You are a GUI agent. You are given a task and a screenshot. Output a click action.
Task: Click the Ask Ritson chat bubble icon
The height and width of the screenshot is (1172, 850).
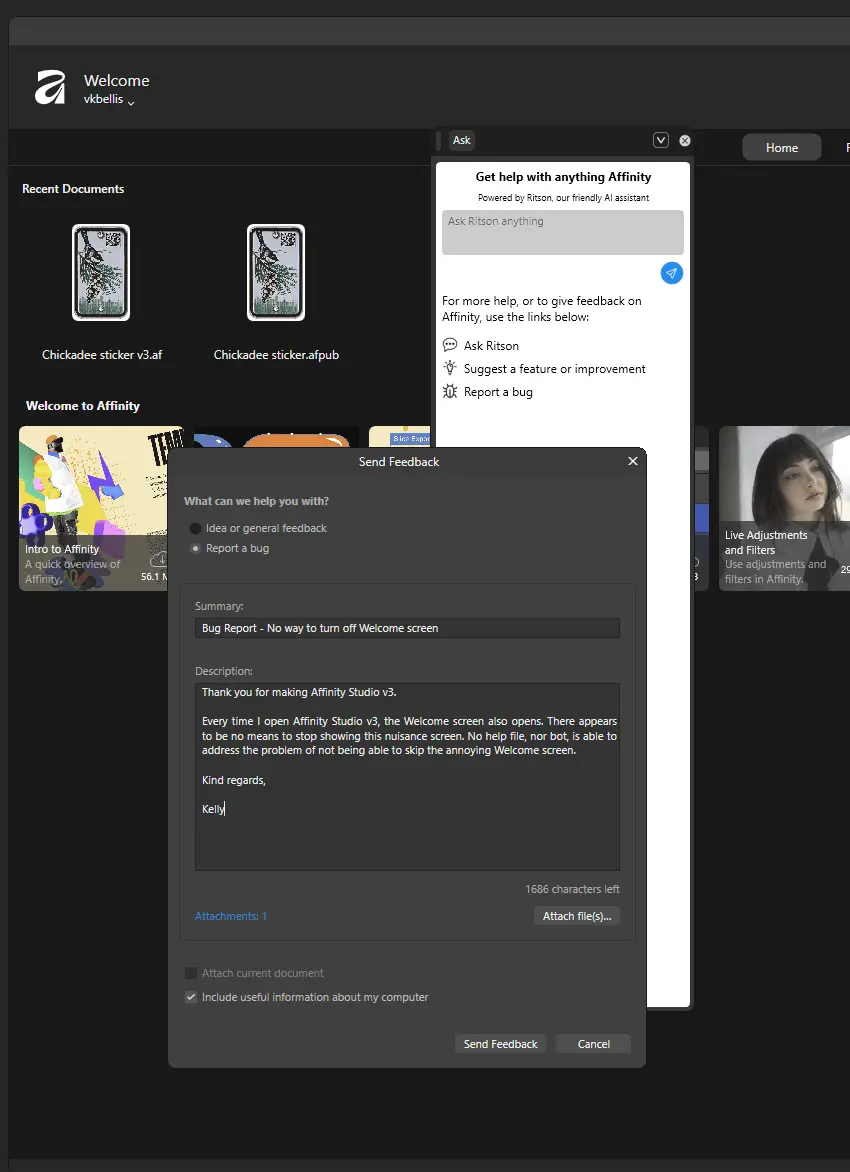(x=450, y=345)
